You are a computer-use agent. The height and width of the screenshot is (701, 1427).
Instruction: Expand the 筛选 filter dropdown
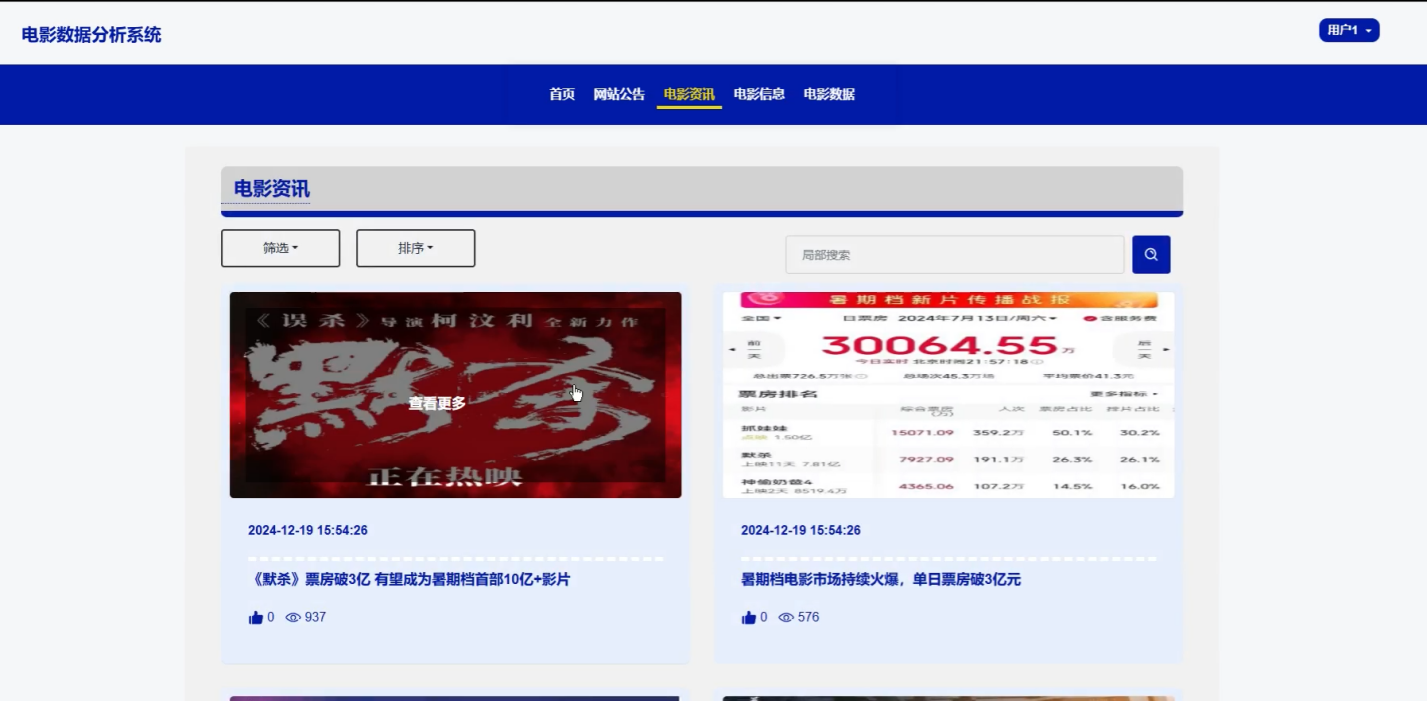280,248
